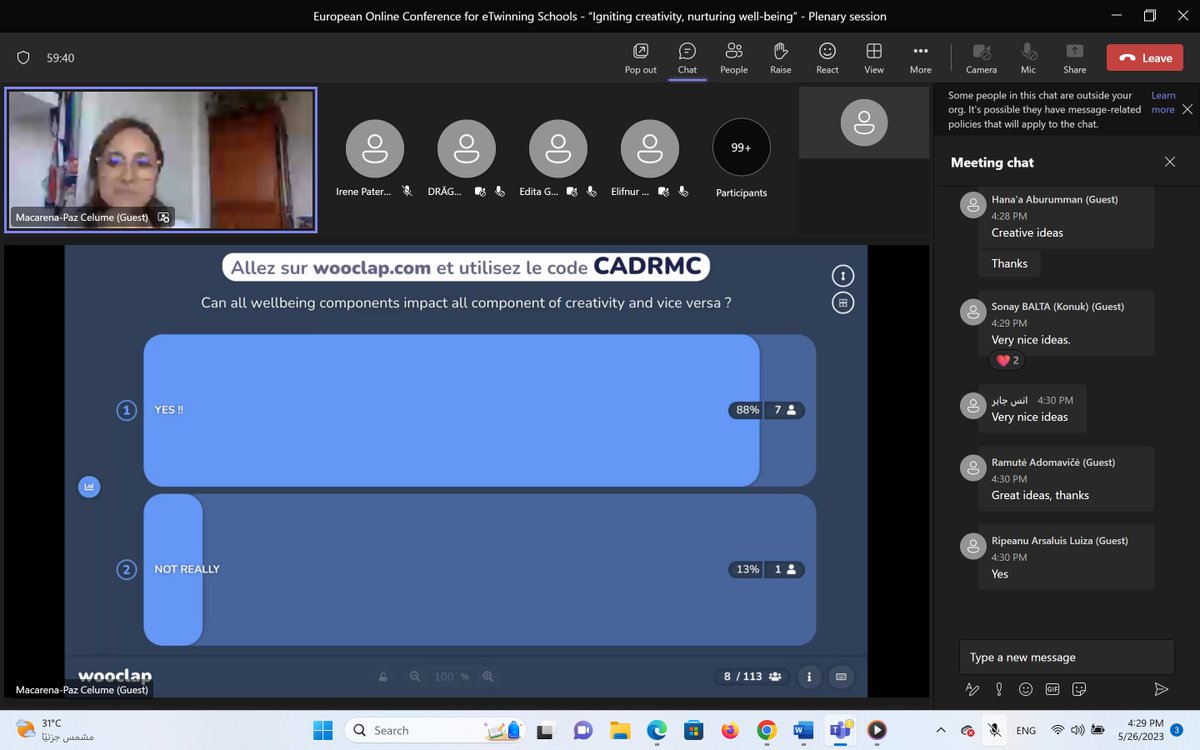Select Elifnur participant avatar
The image size is (1200, 750).
[650, 148]
